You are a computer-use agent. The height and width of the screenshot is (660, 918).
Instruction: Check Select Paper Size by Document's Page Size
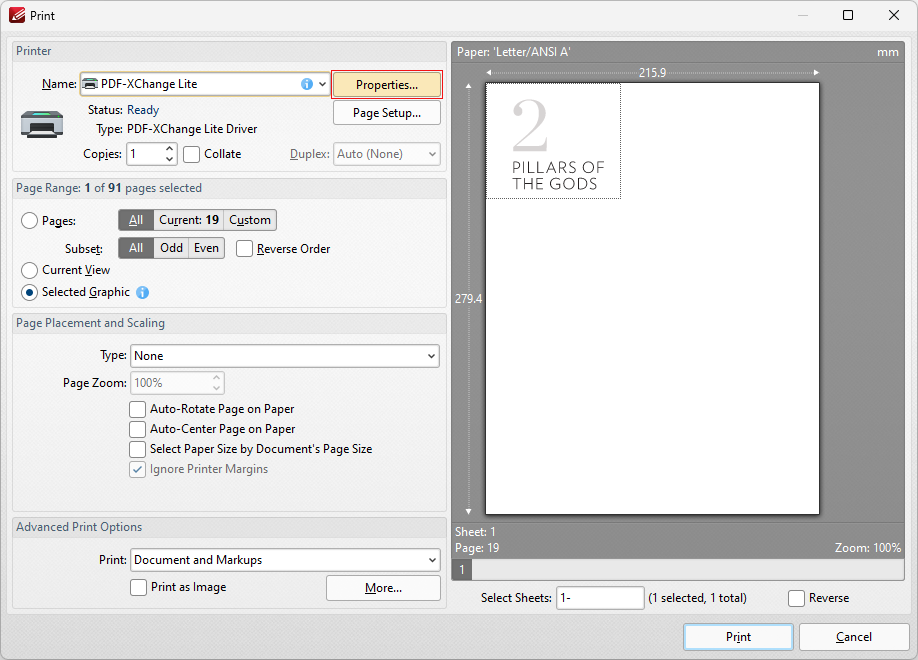coord(138,449)
